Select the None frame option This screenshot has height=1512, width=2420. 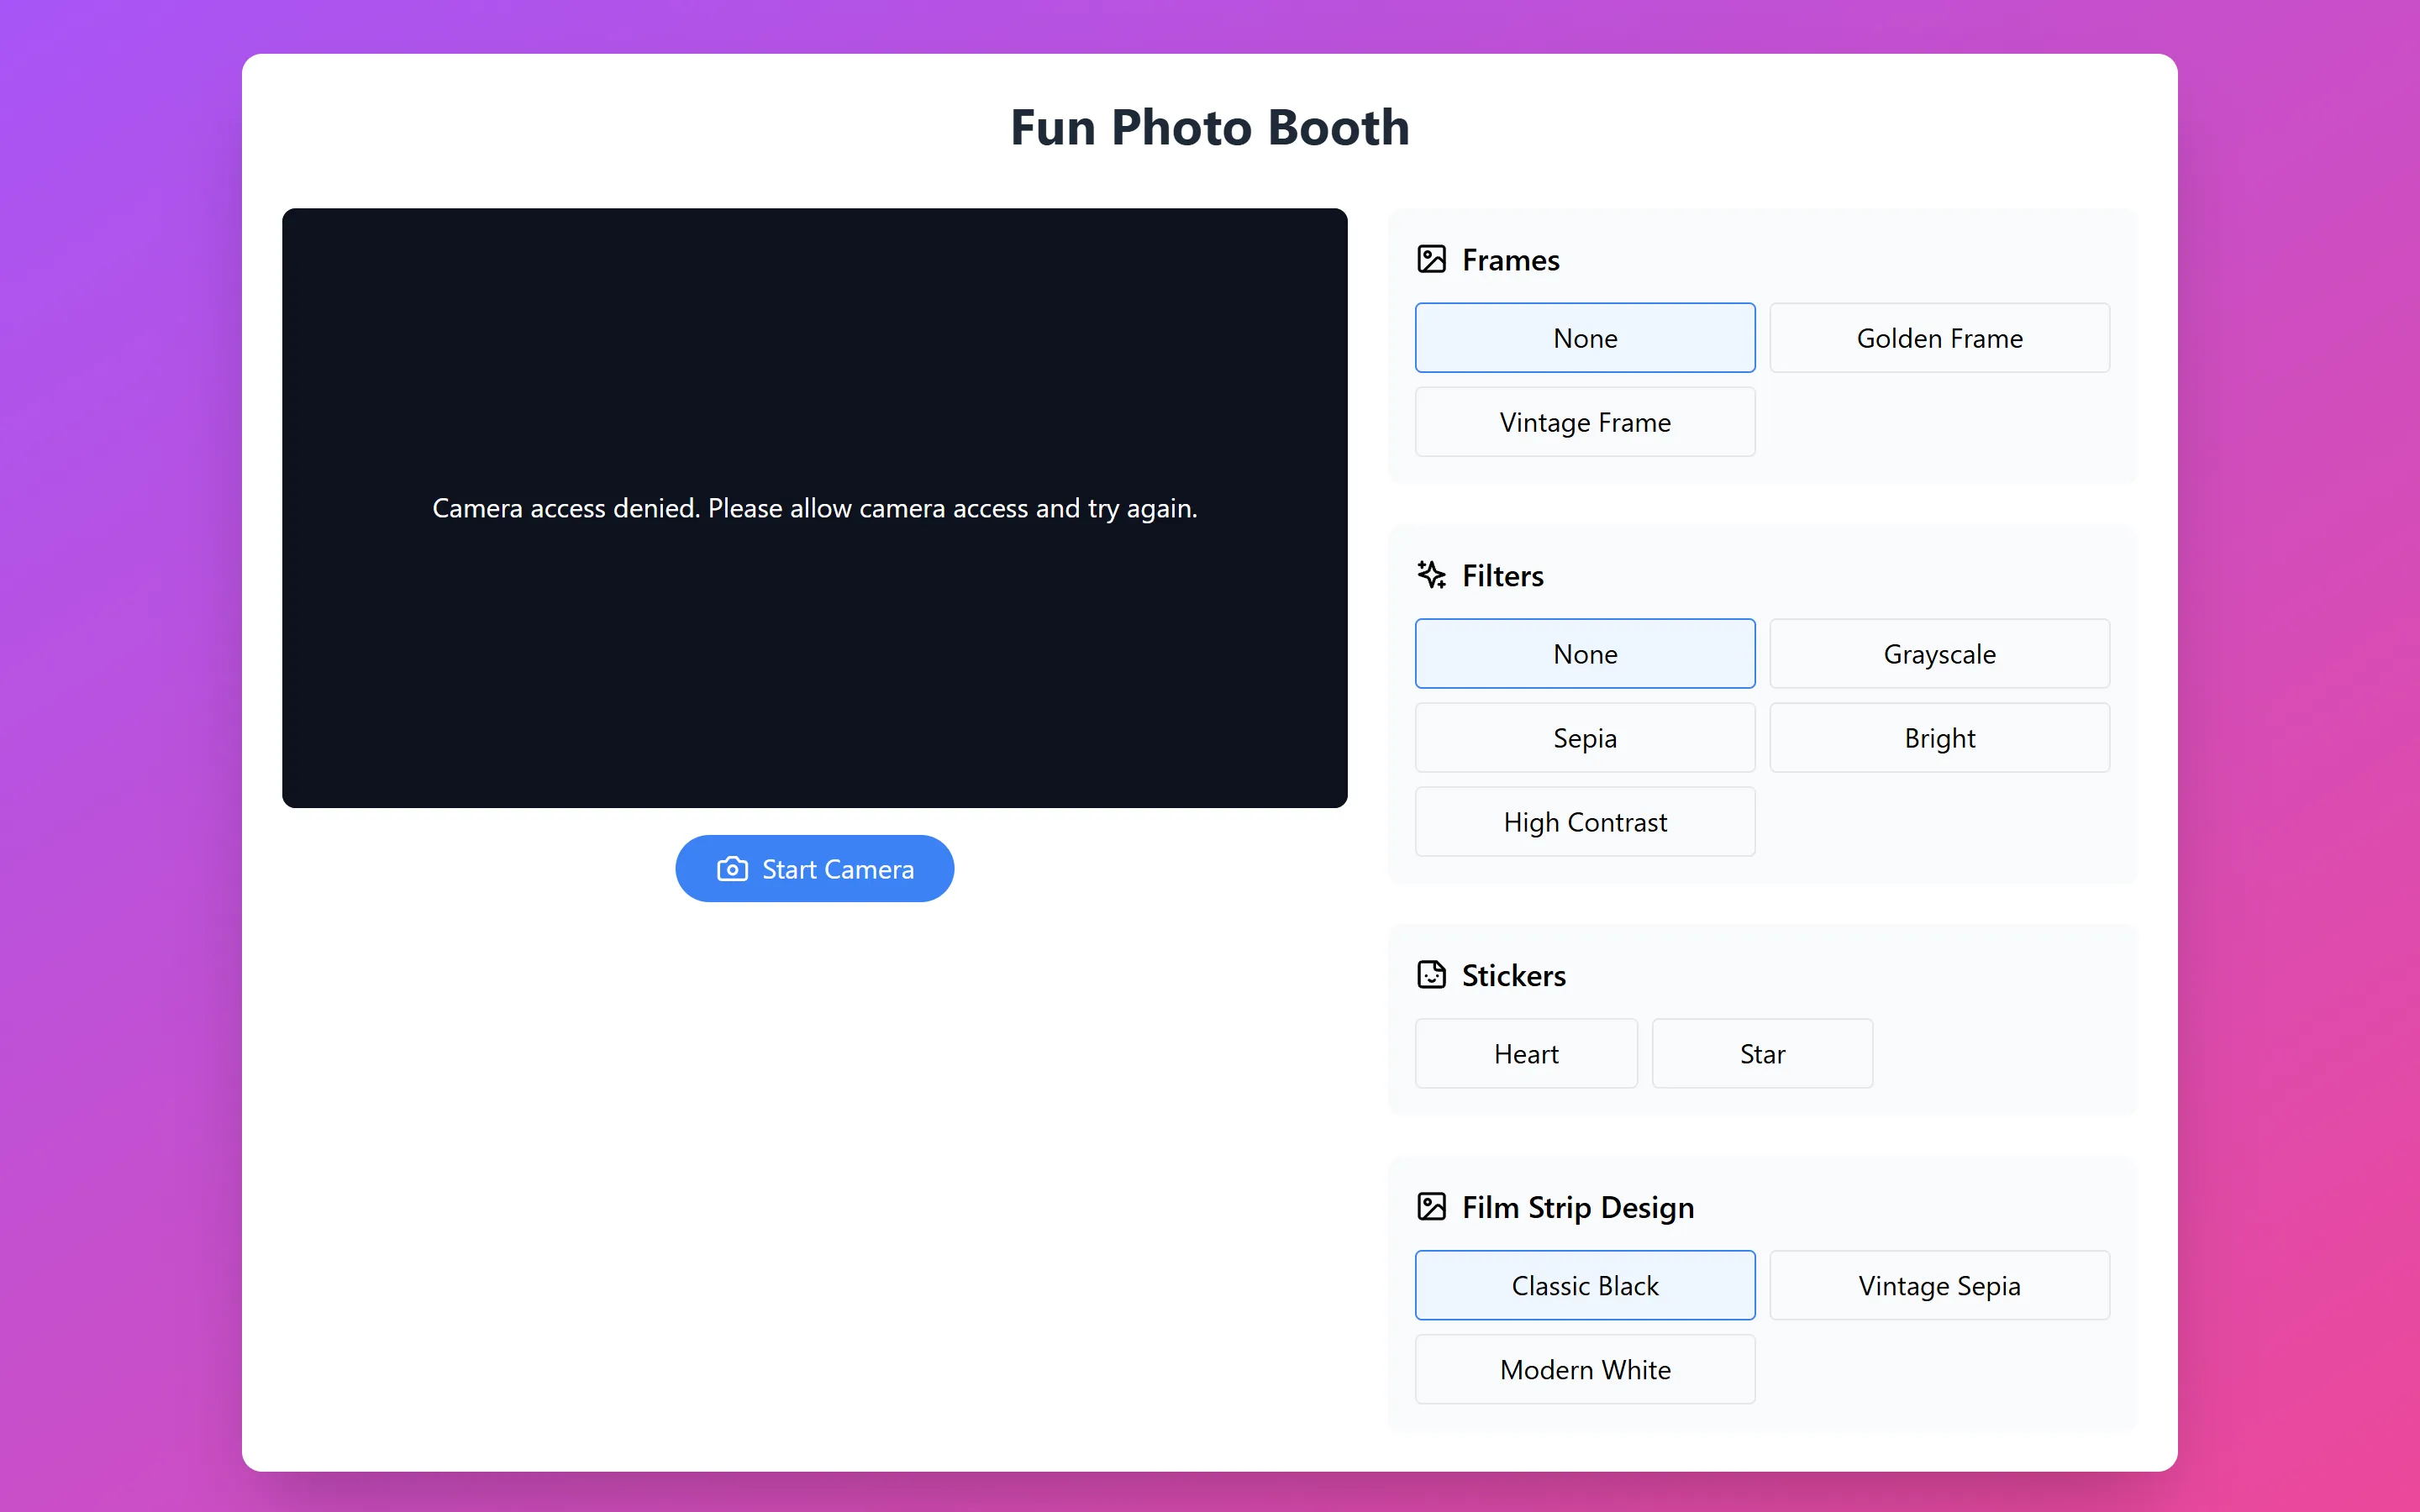pos(1585,338)
